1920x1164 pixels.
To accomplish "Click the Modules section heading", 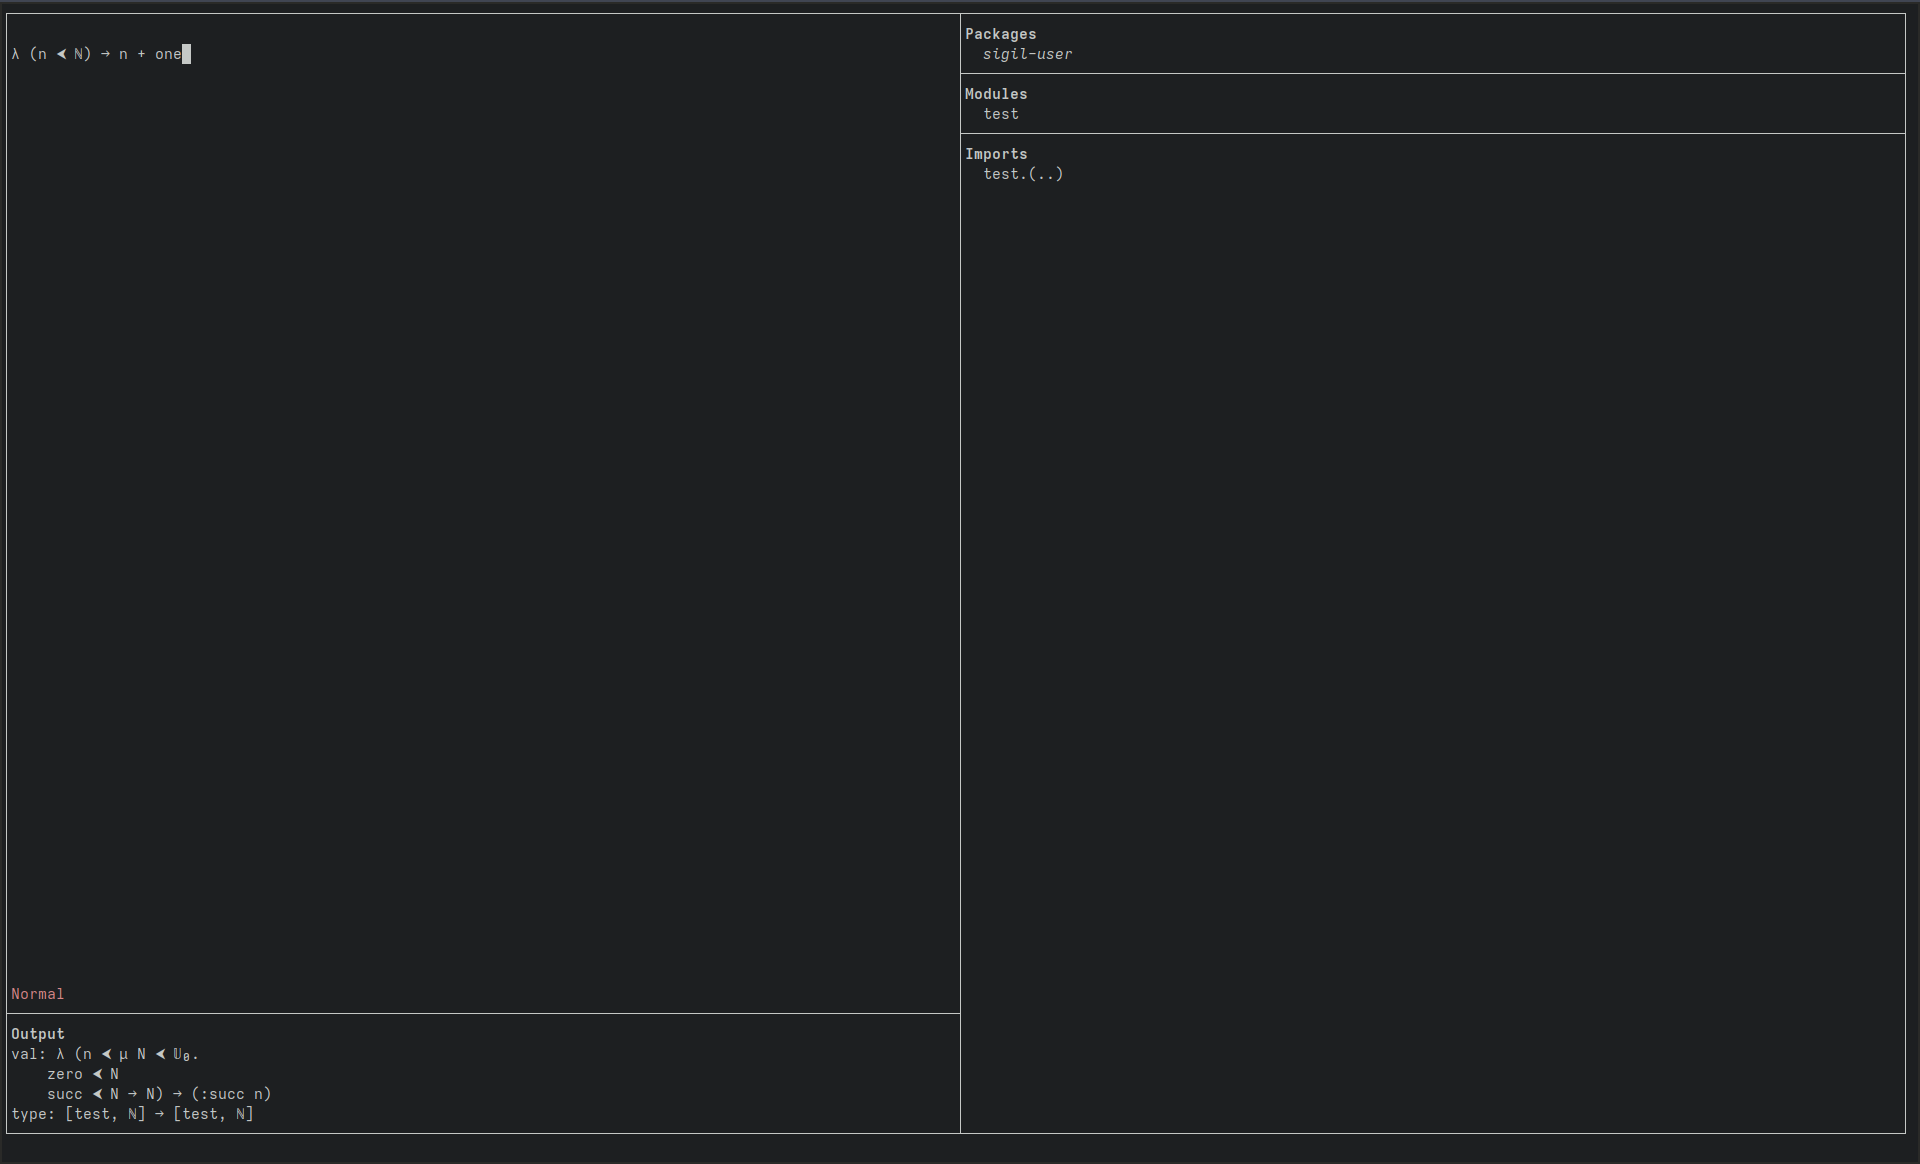I will pos(996,94).
